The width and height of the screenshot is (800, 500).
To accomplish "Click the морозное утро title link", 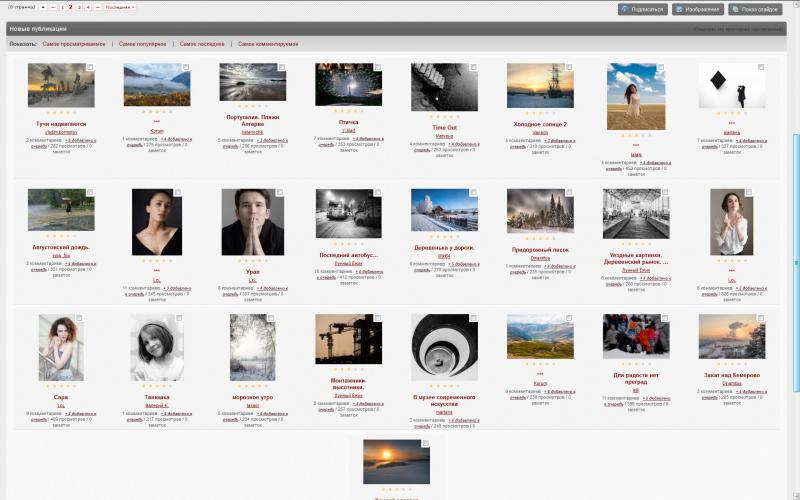I will tap(253, 397).
